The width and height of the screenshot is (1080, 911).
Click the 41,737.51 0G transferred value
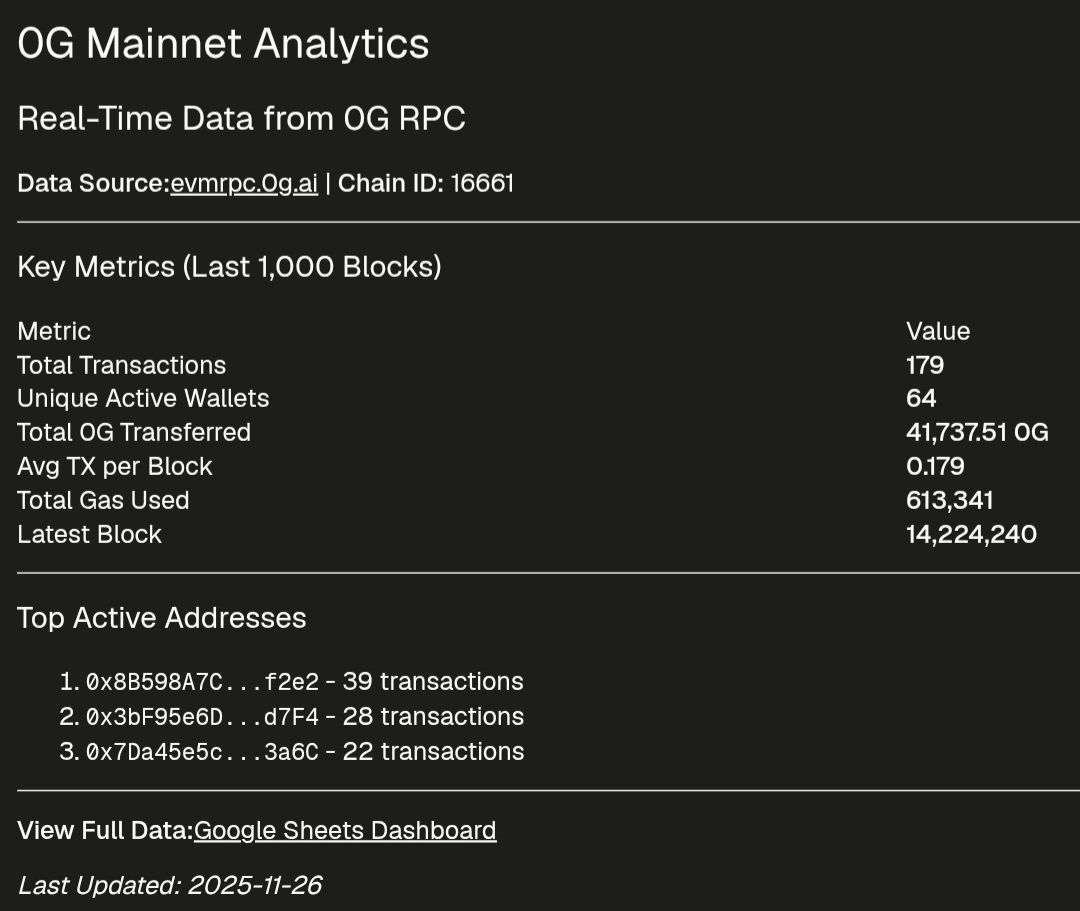pos(977,432)
